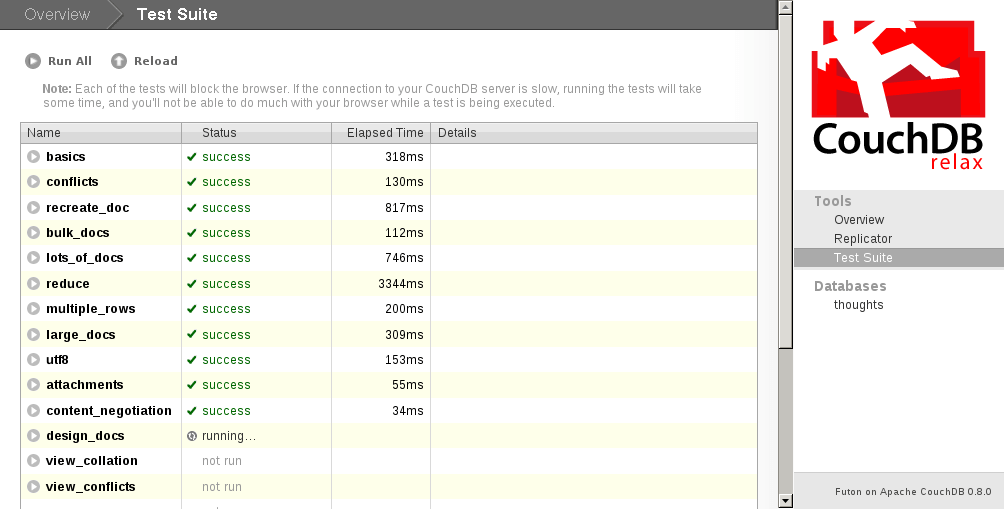Image resolution: width=1004 pixels, height=509 pixels.
Task: Click the utf8 row play icon
Action: click(x=33, y=359)
